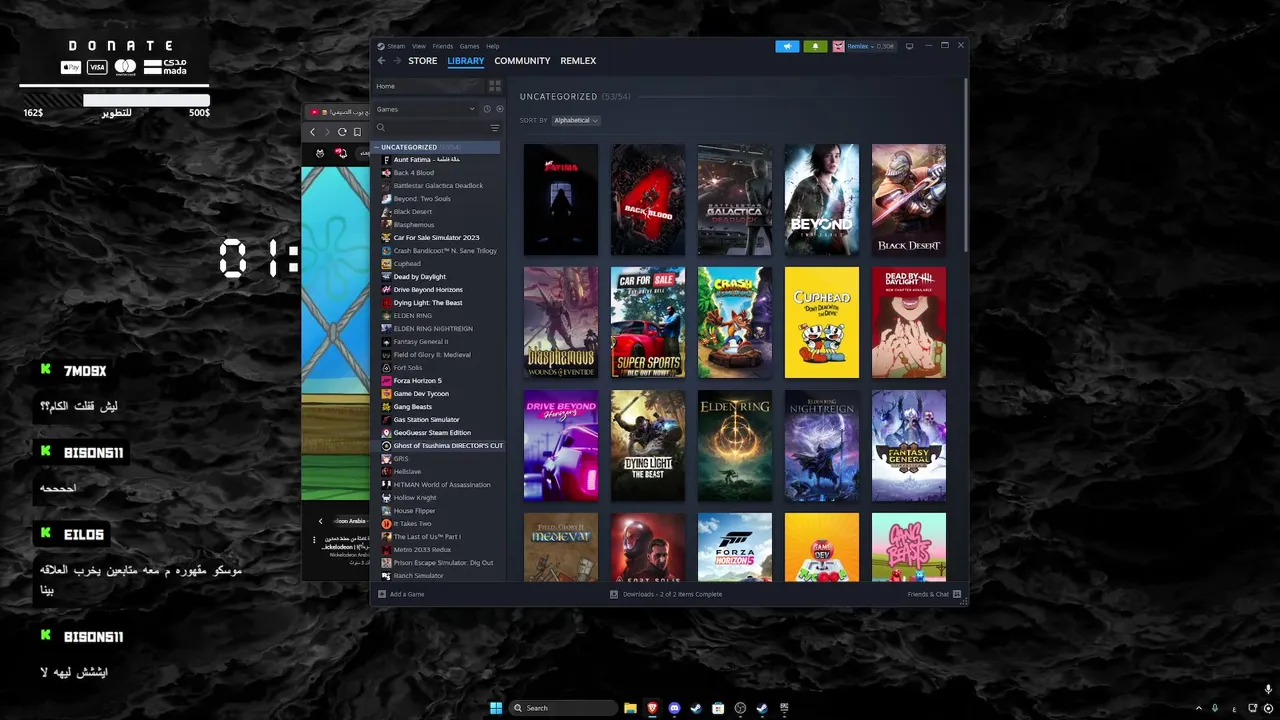Open OBS Studio from the taskbar
The width and height of the screenshot is (1280, 720).
[x=740, y=708]
